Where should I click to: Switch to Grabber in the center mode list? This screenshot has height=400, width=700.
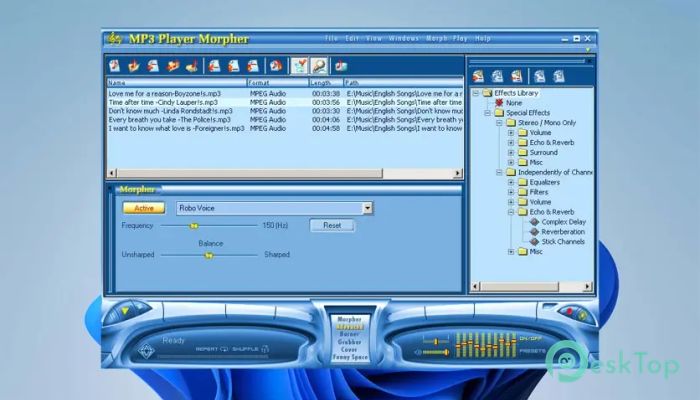350,342
